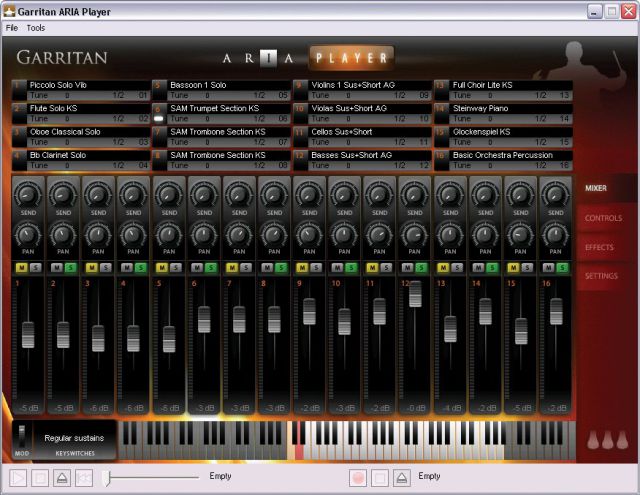Solo mixer channel 16
The image size is (640, 495).
coord(562,268)
